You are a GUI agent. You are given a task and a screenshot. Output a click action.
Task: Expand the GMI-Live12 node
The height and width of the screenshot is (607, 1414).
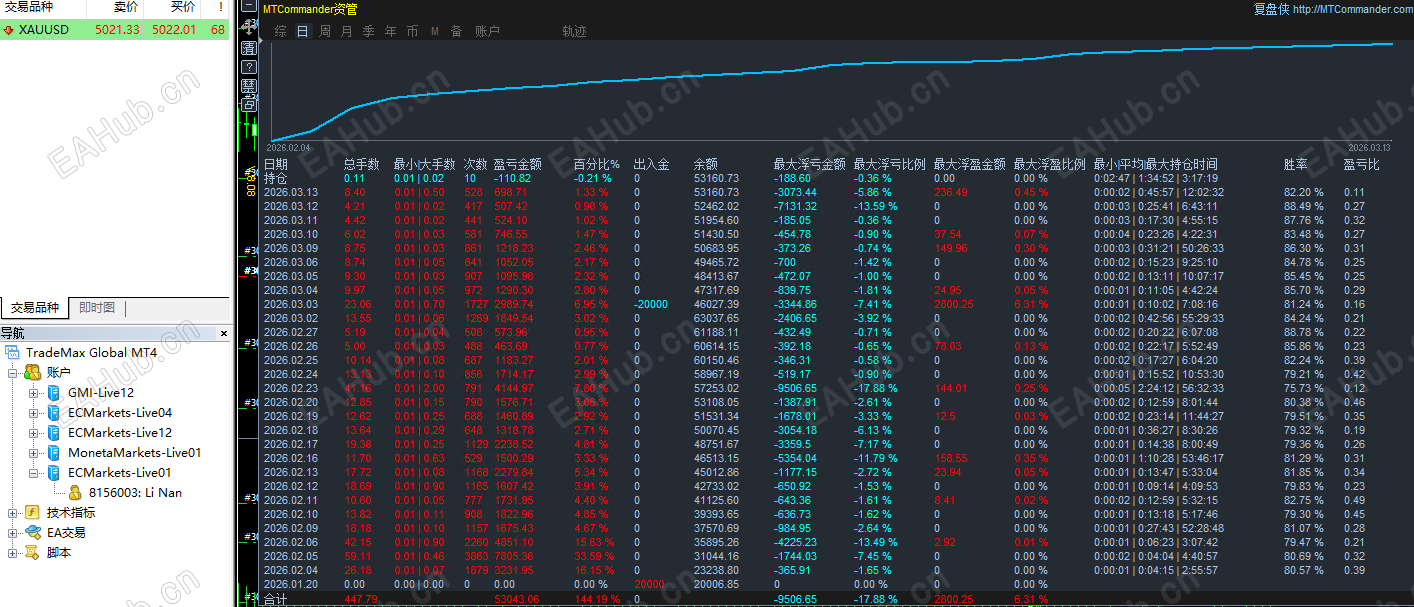point(33,393)
